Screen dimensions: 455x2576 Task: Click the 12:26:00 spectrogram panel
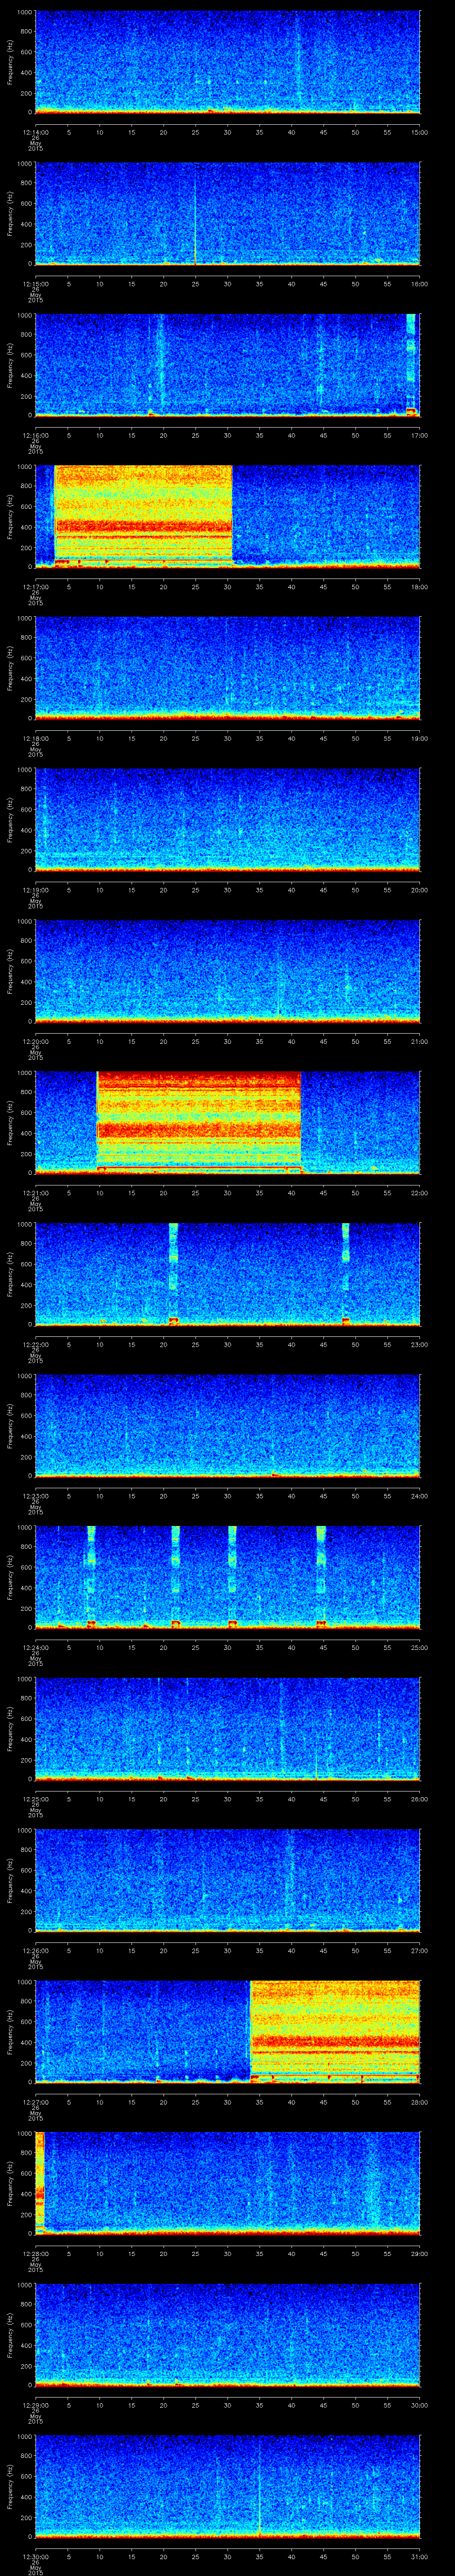(x=228, y=1880)
